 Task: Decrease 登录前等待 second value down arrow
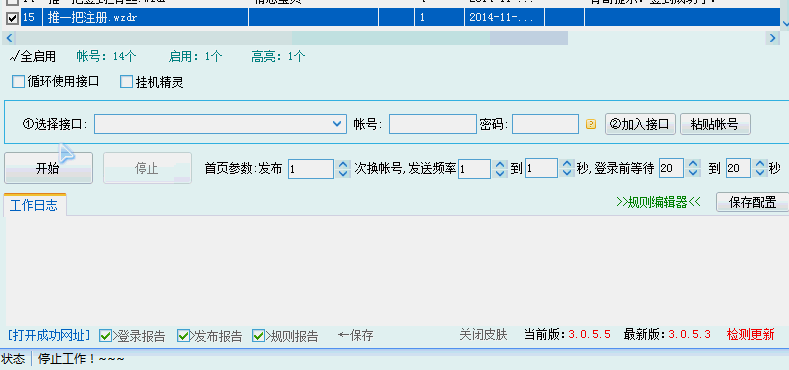click(x=760, y=173)
